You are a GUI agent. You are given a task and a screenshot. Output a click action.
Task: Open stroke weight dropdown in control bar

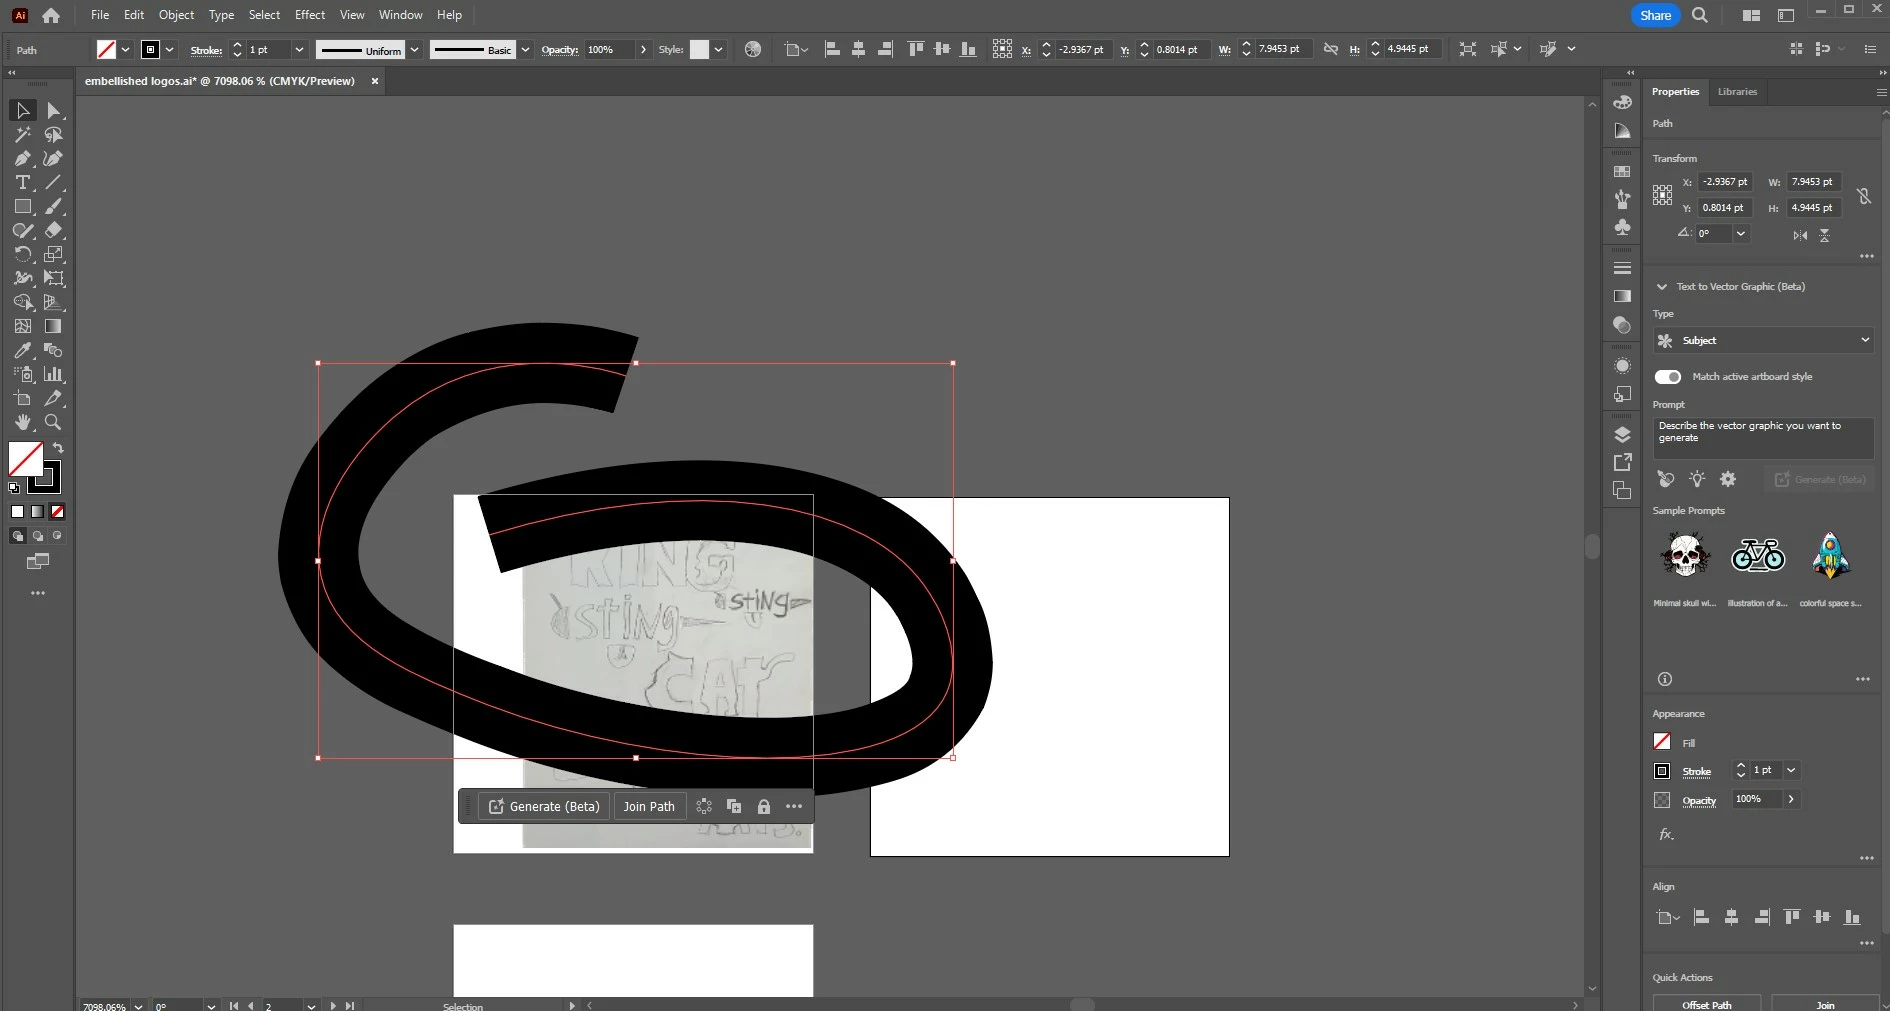click(x=299, y=50)
